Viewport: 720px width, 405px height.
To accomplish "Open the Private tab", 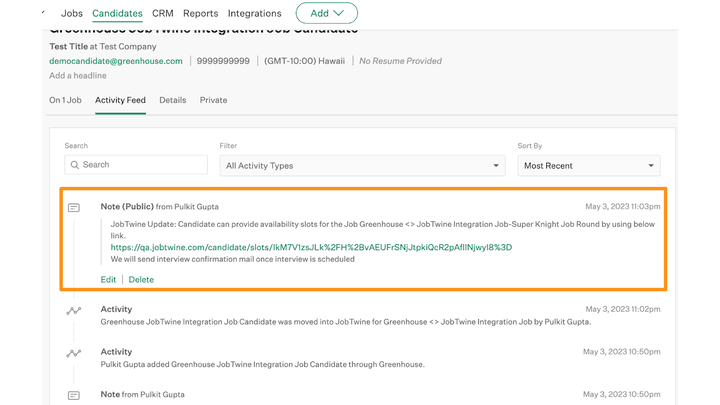I will [x=213, y=100].
